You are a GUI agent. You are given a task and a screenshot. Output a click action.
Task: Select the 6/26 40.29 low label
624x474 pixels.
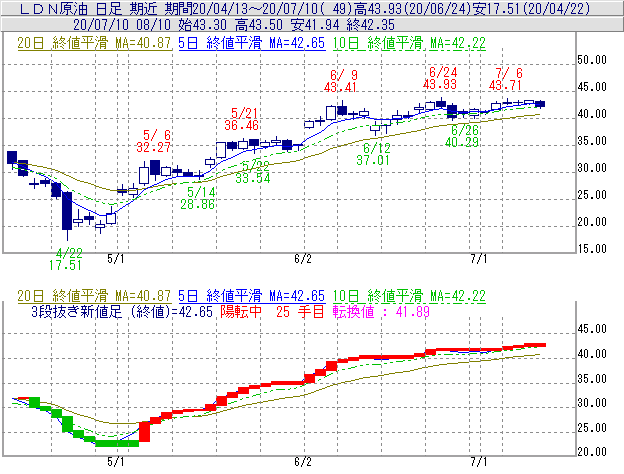click(462, 136)
